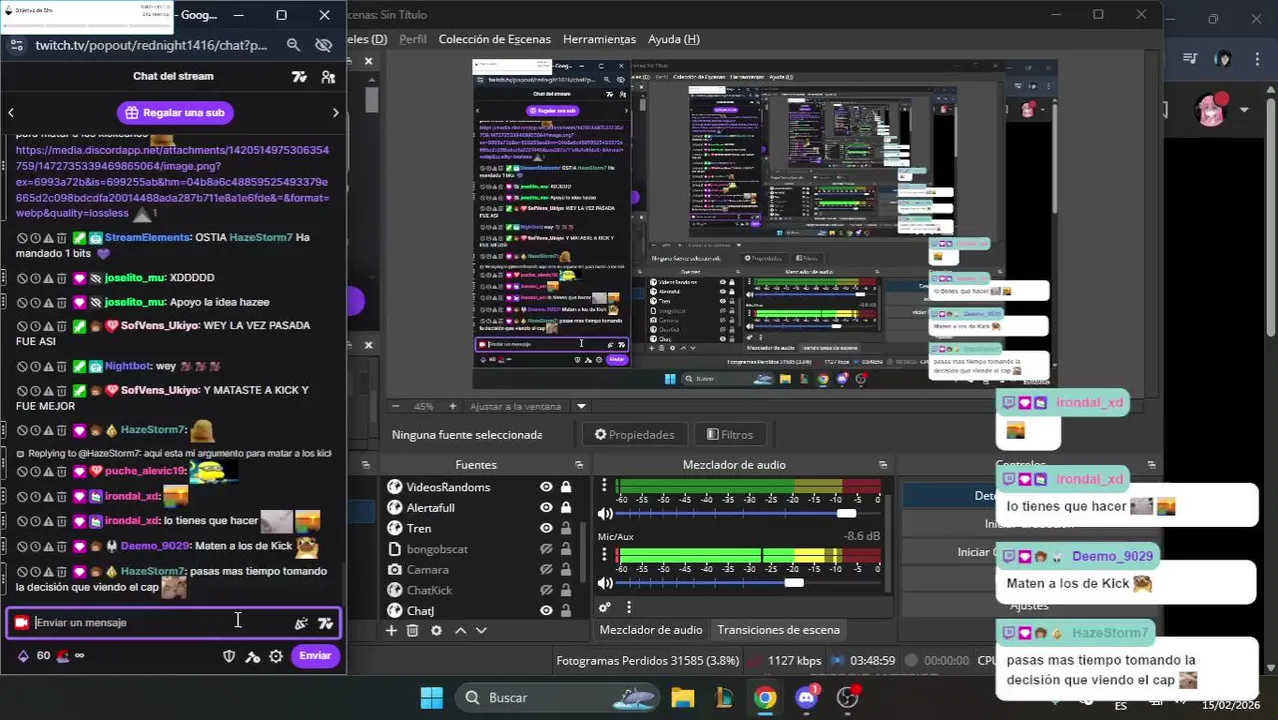Zoom out preview with minus icon

pos(396,406)
